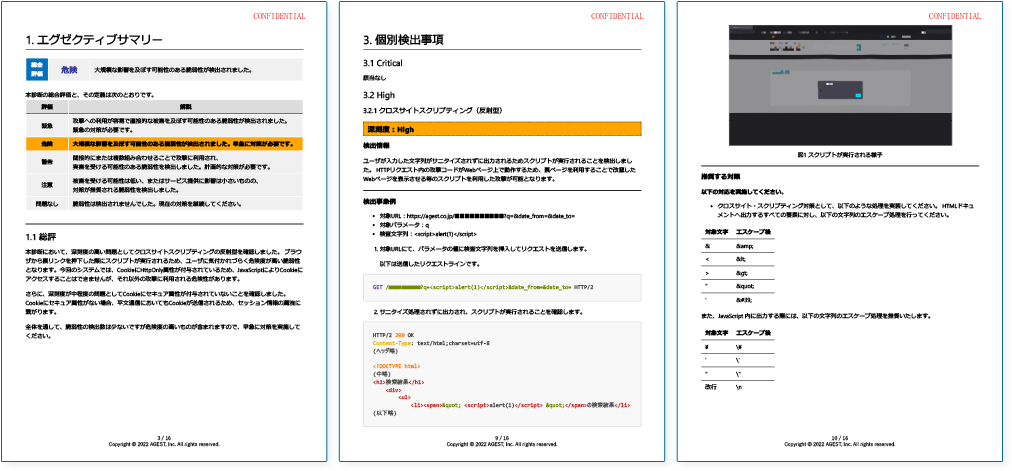This screenshot has height=471, width=1012.
Task: Click the "3 / 16" page number
Action: coord(164,437)
